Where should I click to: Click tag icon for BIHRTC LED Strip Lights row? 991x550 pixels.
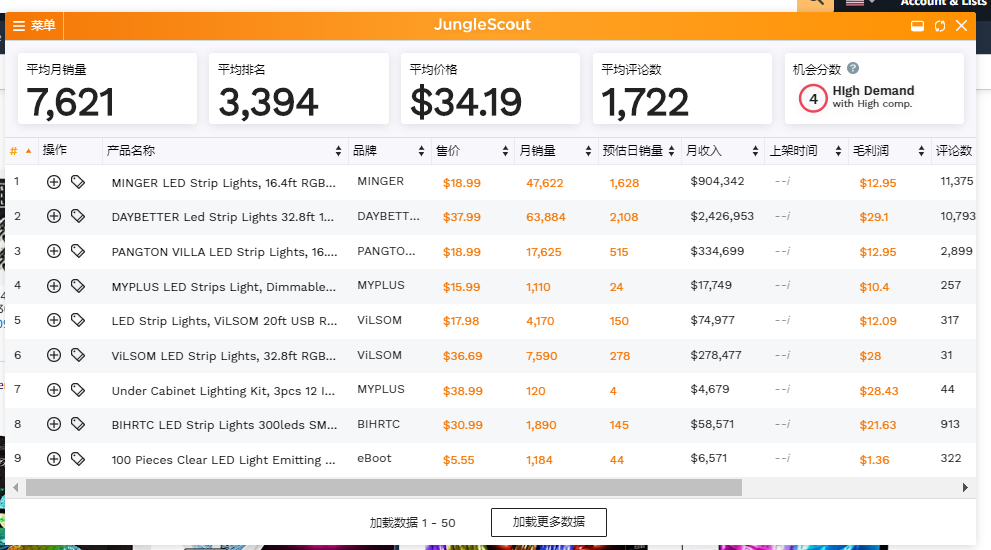[78, 424]
